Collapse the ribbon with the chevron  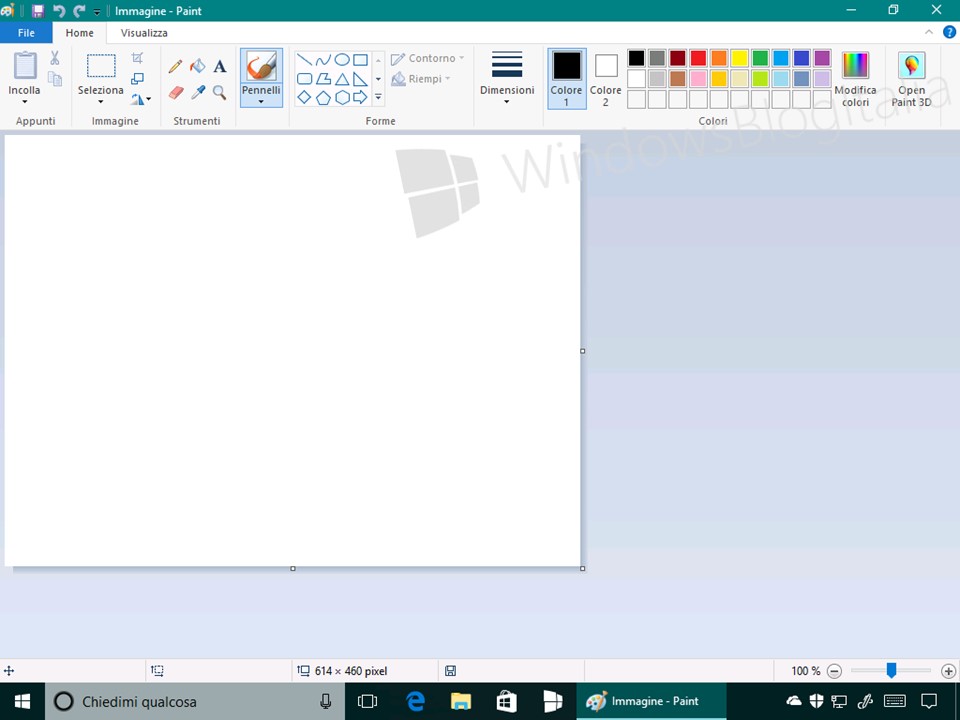[x=929, y=32]
